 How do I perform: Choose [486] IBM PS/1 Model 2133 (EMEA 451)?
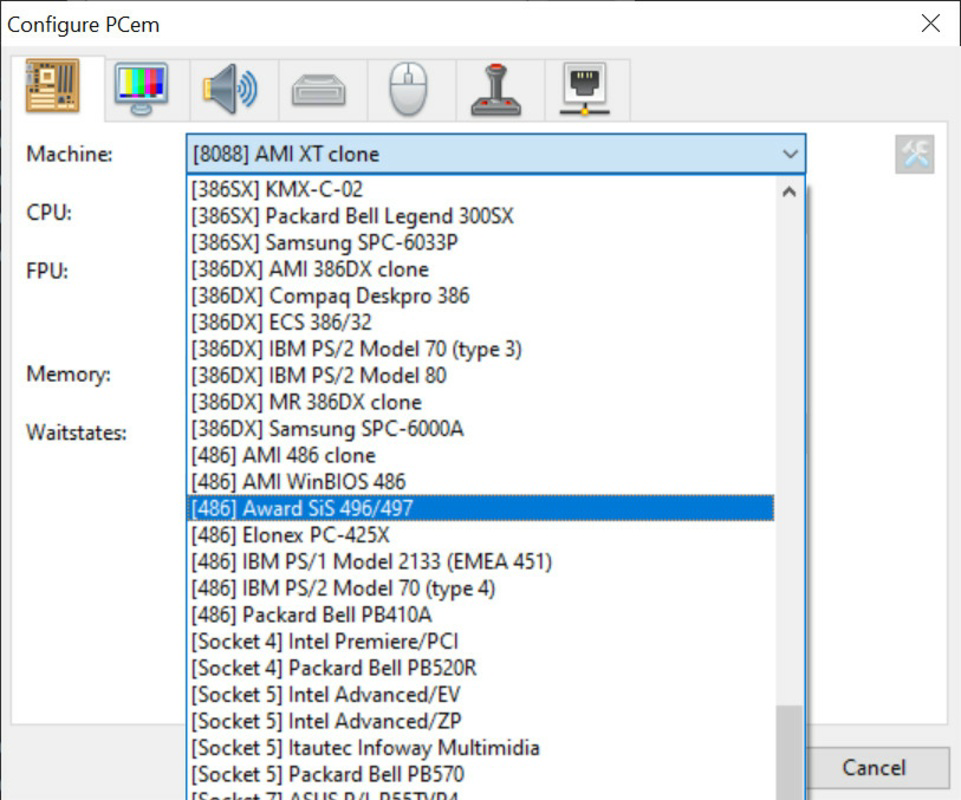480,562
